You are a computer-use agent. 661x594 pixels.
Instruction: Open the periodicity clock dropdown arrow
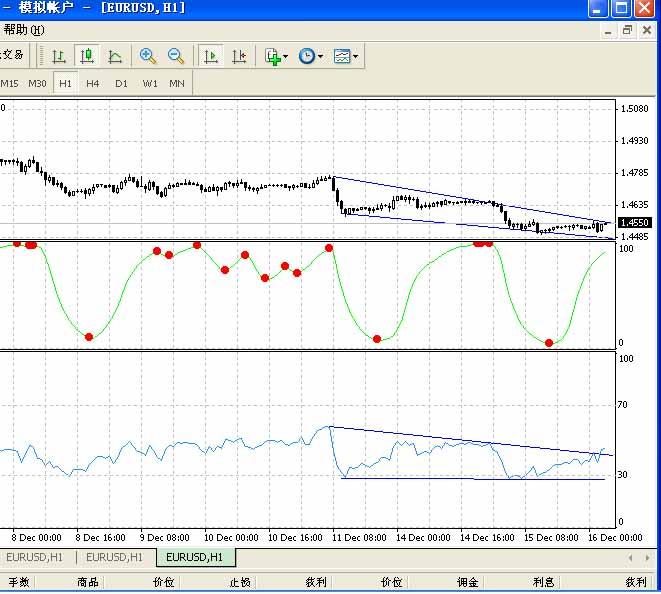(x=320, y=56)
